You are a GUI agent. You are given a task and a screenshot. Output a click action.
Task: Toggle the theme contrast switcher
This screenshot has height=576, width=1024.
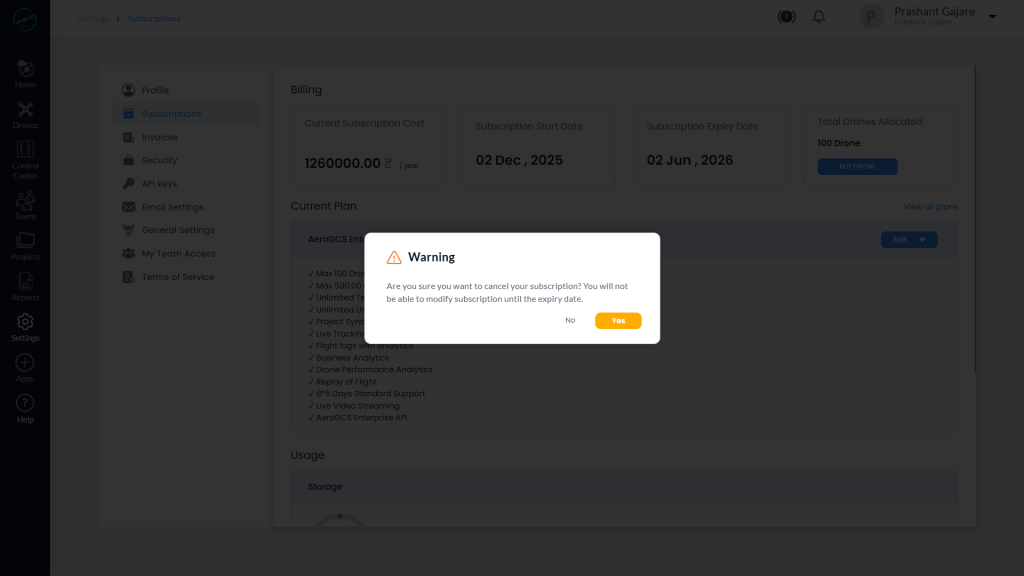coord(786,16)
